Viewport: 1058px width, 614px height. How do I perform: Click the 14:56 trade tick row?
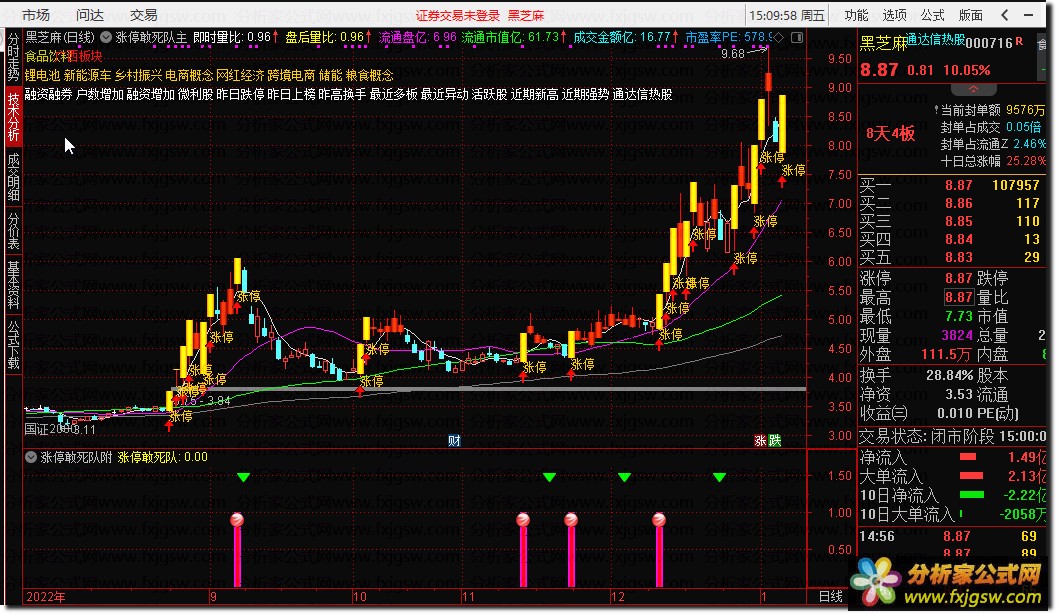click(x=951, y=536)
